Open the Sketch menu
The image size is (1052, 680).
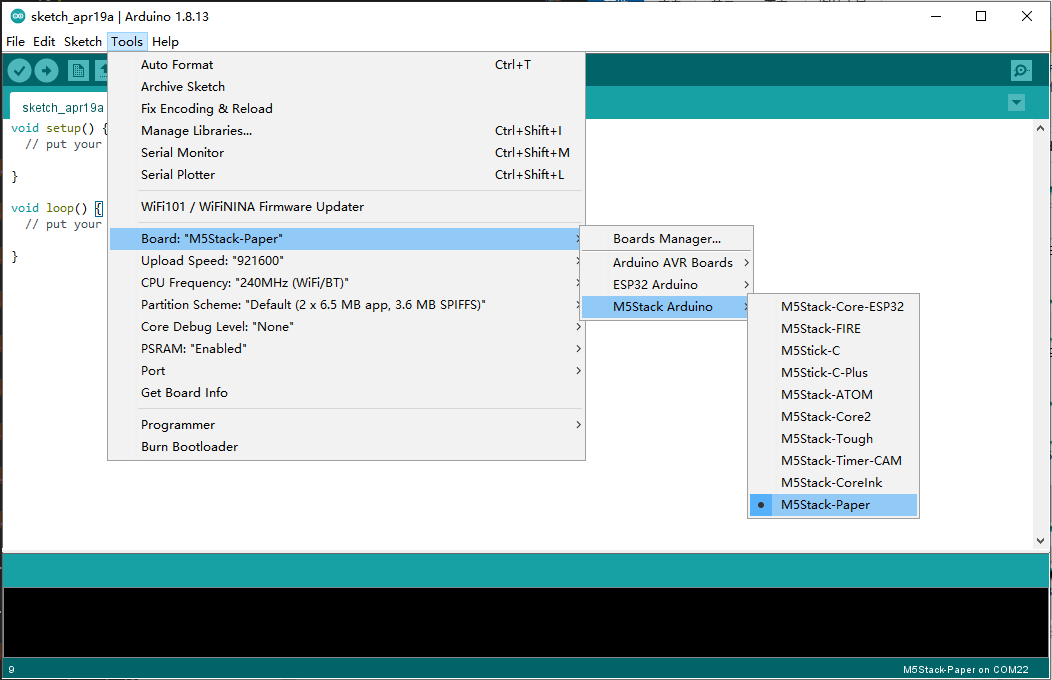tap(83, 42)
